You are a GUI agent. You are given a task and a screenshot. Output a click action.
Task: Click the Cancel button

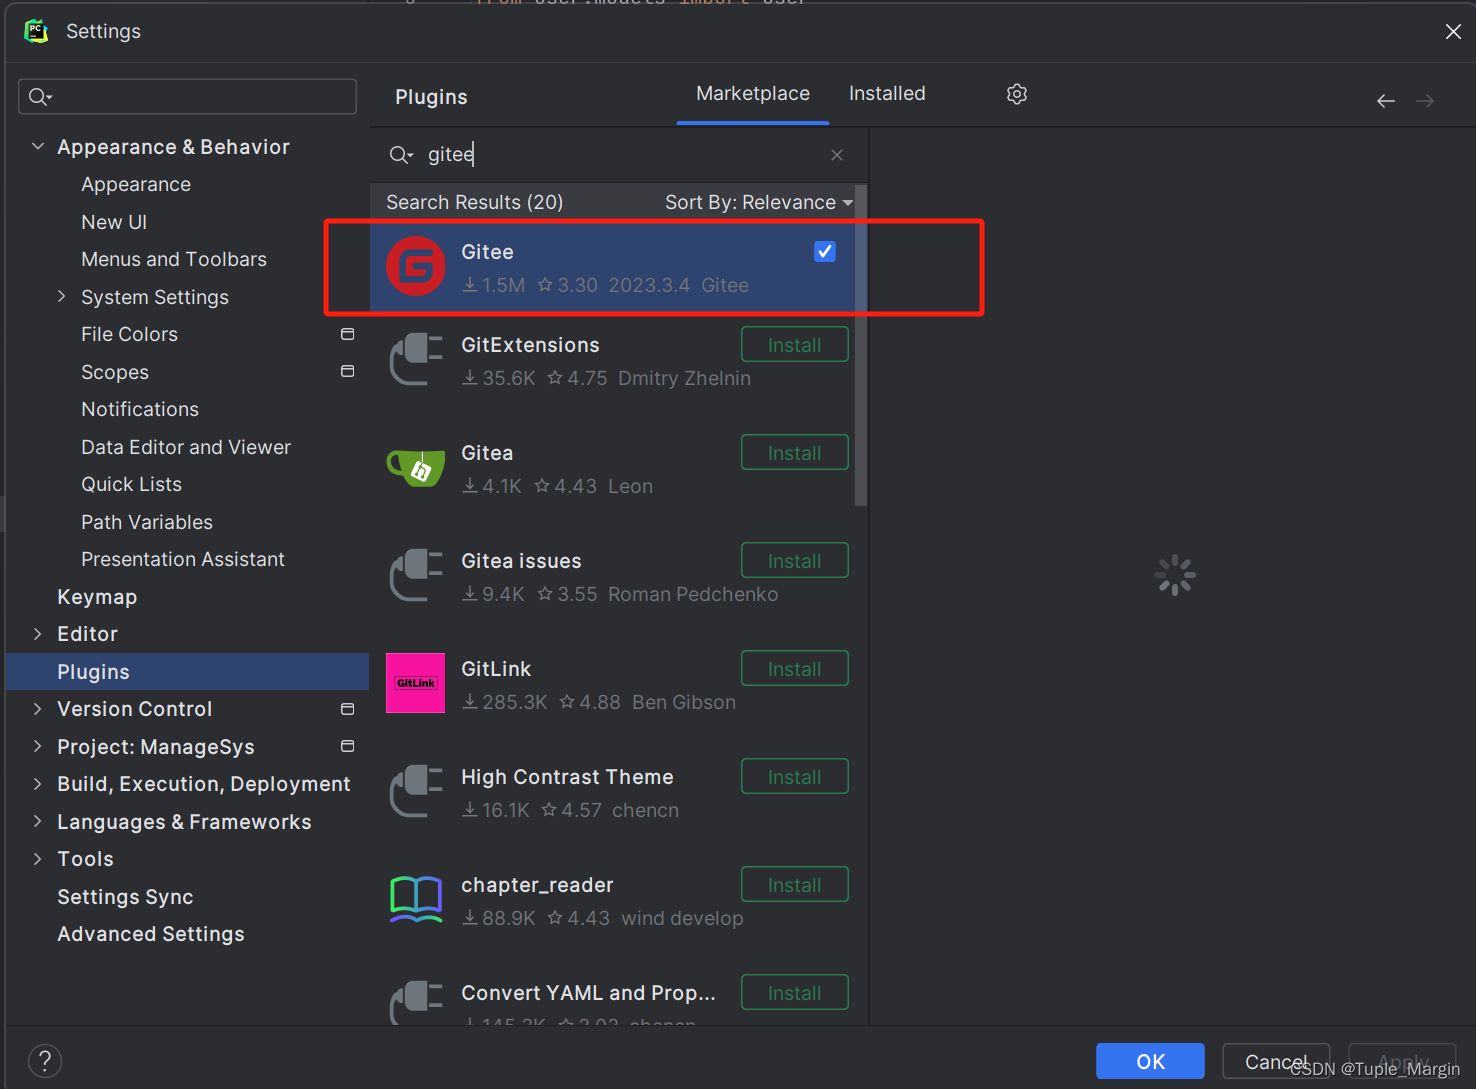[1276, 1061]
